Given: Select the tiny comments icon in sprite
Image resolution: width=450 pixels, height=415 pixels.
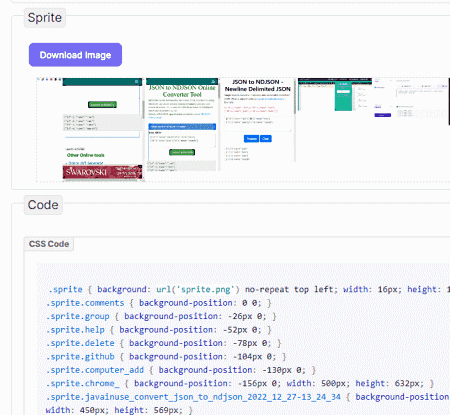Looking at the screenshot, I should click(38, 79).
